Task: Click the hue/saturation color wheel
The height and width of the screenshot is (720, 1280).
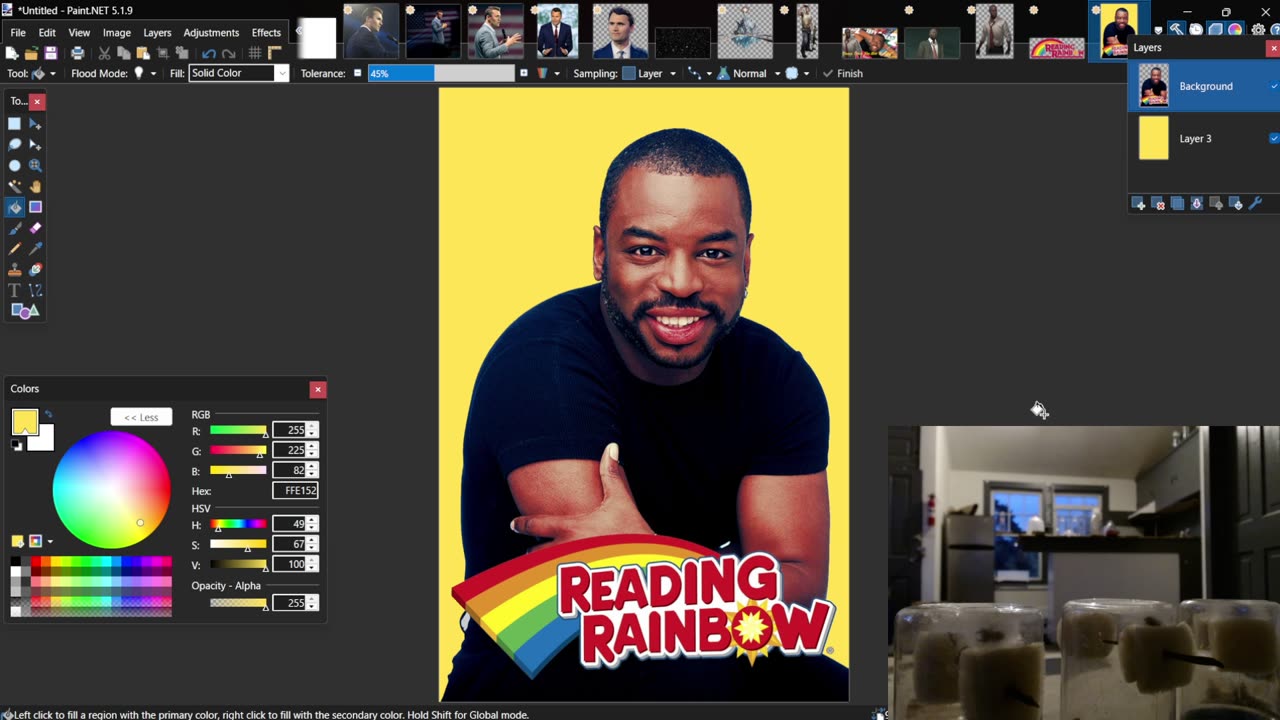Action: tap(111, 491)
